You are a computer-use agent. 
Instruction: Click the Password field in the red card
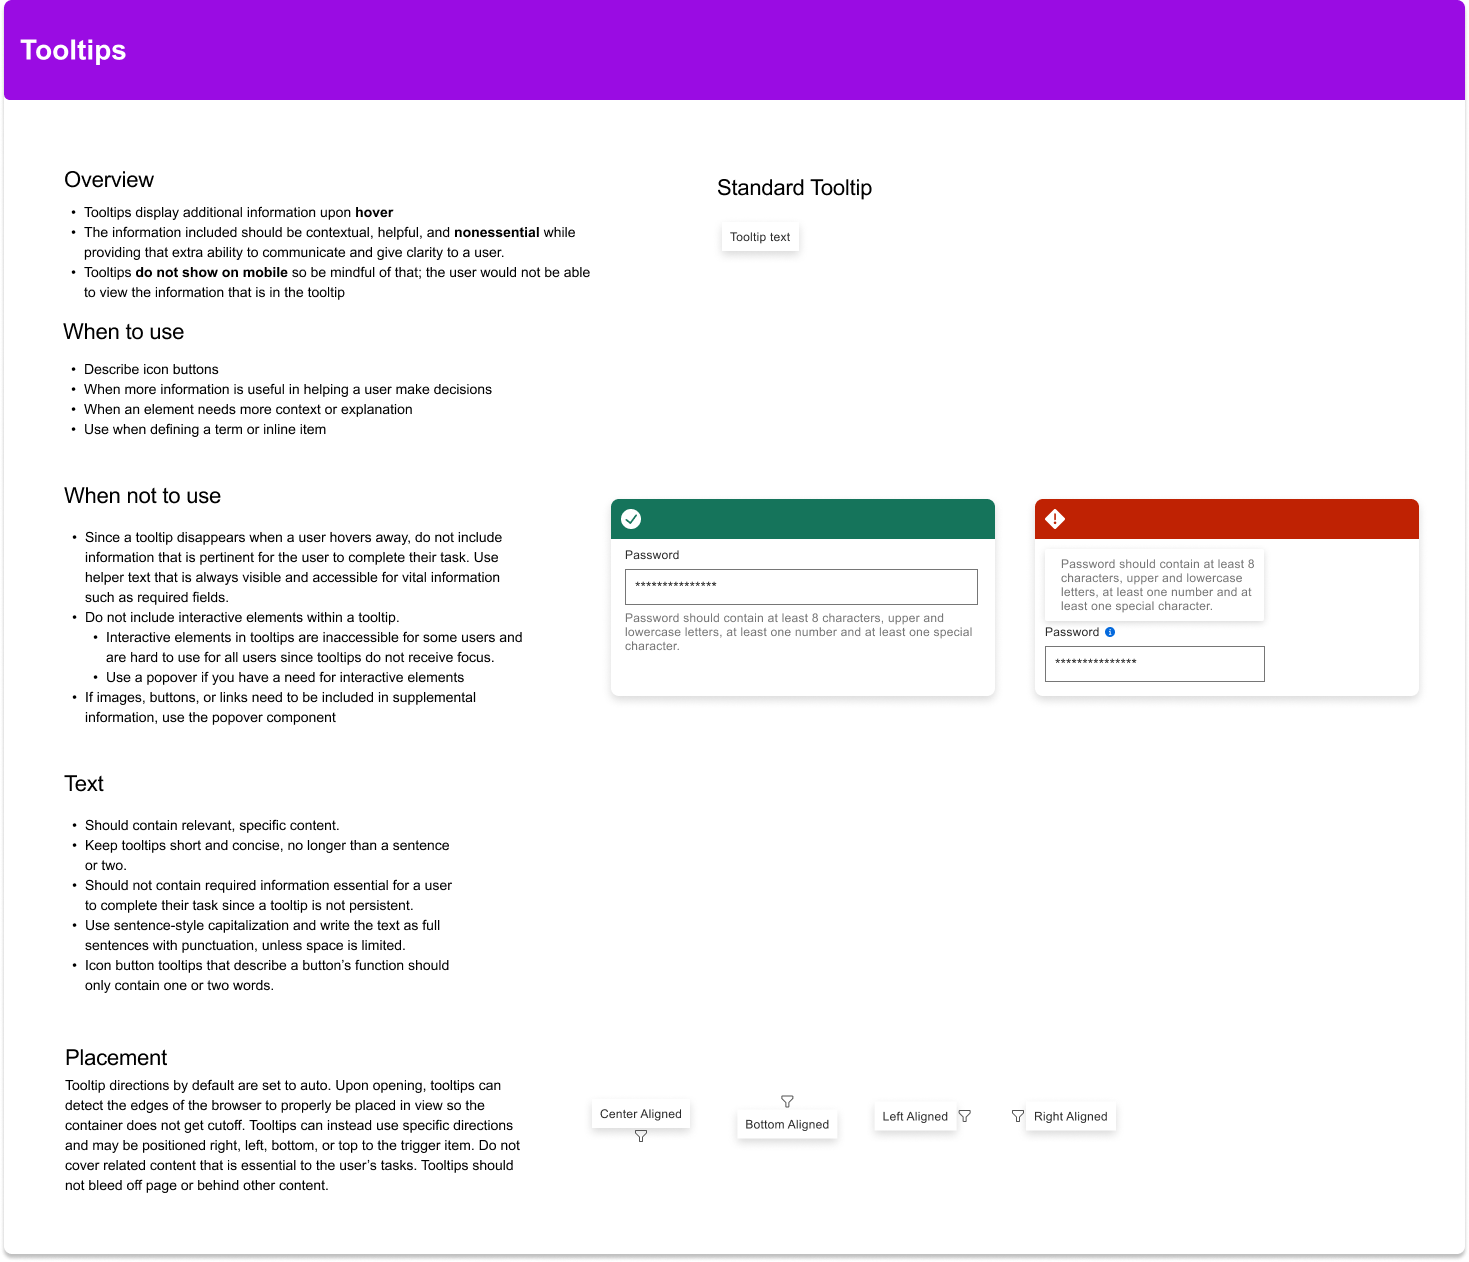pyautogui.click(x=1155, y=664)
